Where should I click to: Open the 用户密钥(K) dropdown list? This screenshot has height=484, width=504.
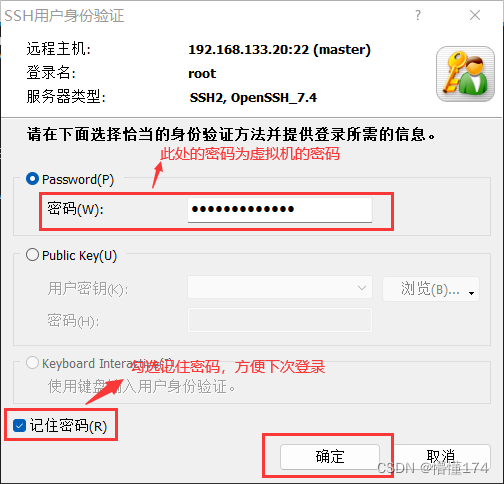pyautogui.click(x=280, y=287)
